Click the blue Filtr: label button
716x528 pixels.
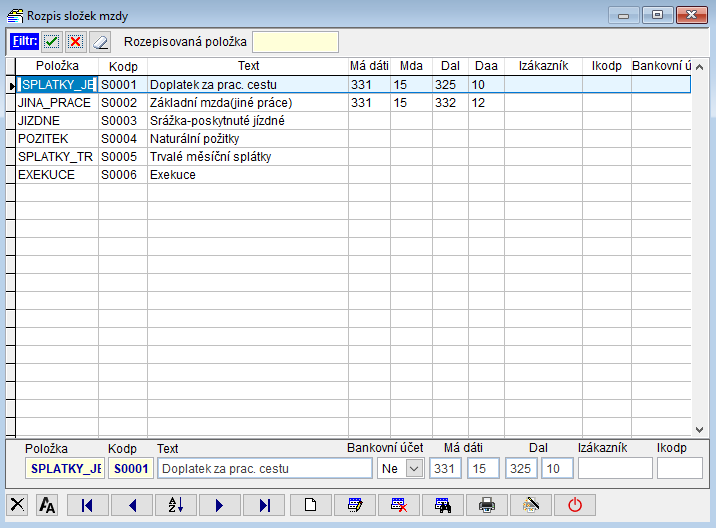coord(25,41)
